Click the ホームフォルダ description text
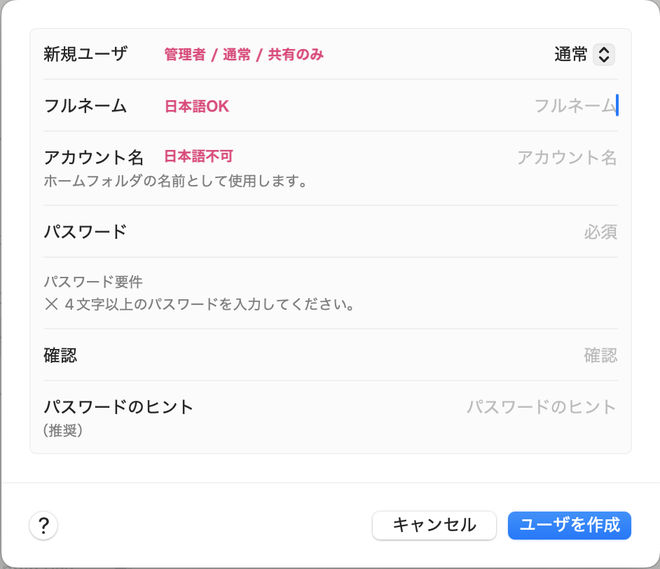The height and width of the screenshot is (569, 660). point(175,181)
